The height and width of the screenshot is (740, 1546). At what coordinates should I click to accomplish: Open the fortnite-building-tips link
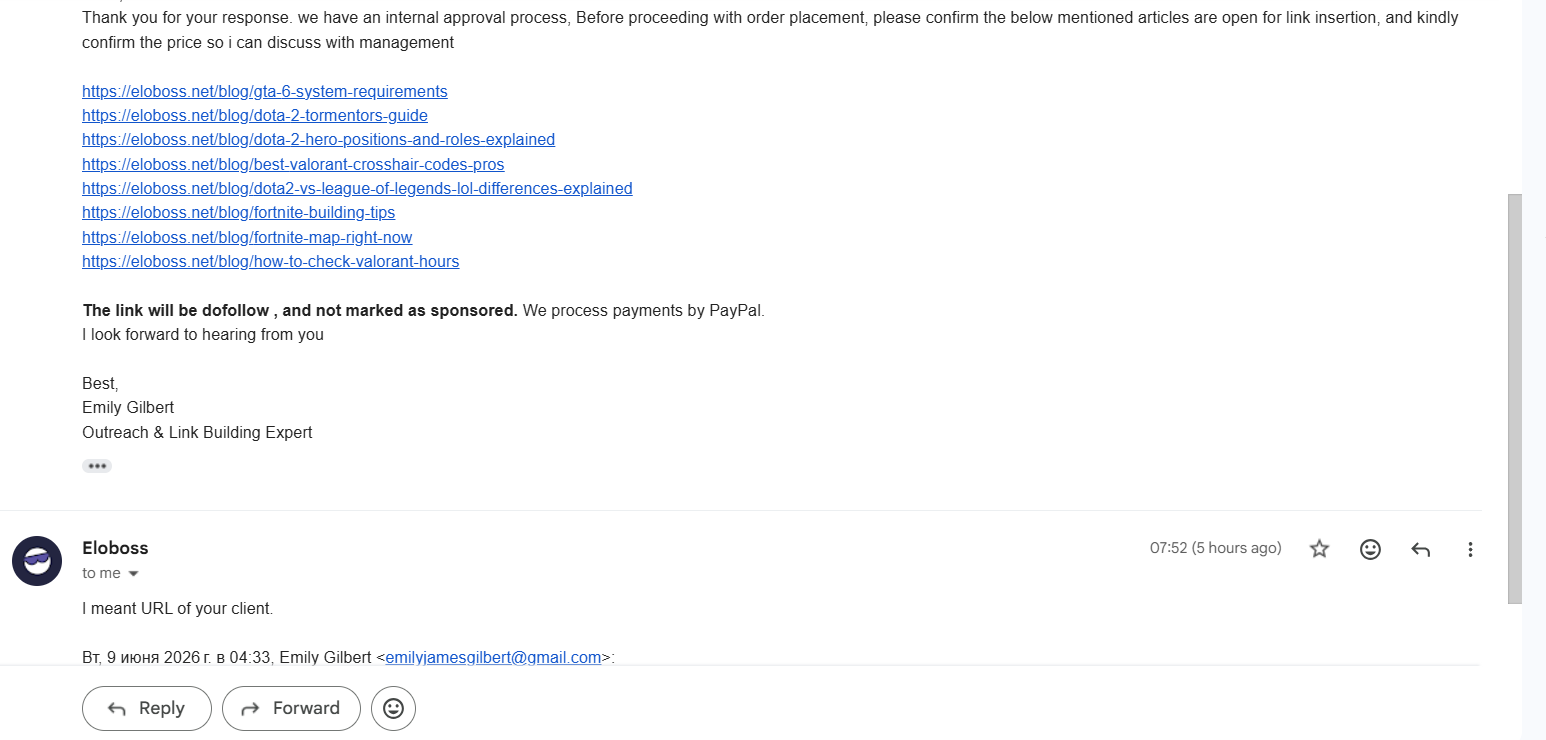238,212
